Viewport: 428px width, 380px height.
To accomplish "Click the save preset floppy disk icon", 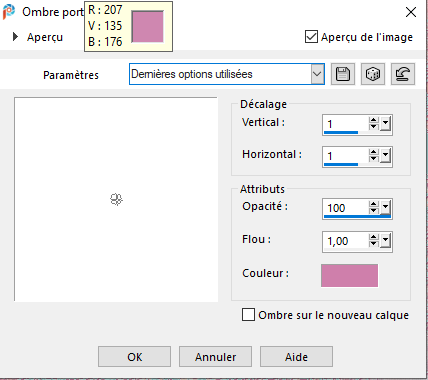I will click(x=343, y=74).
